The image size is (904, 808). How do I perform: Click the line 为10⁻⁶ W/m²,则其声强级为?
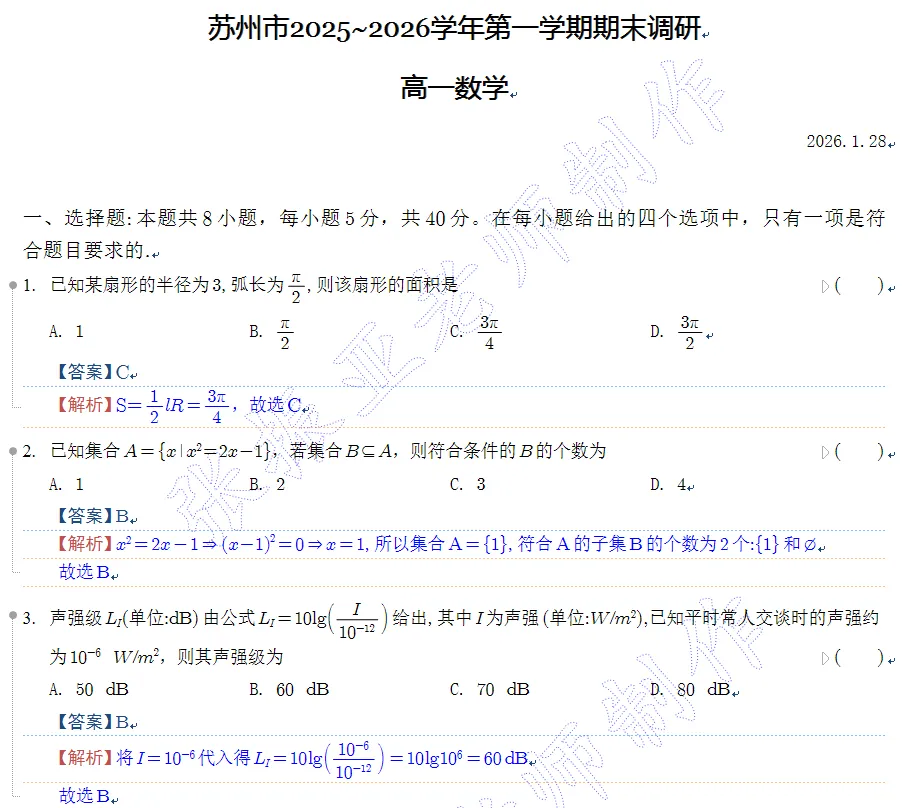coord(166,657)
